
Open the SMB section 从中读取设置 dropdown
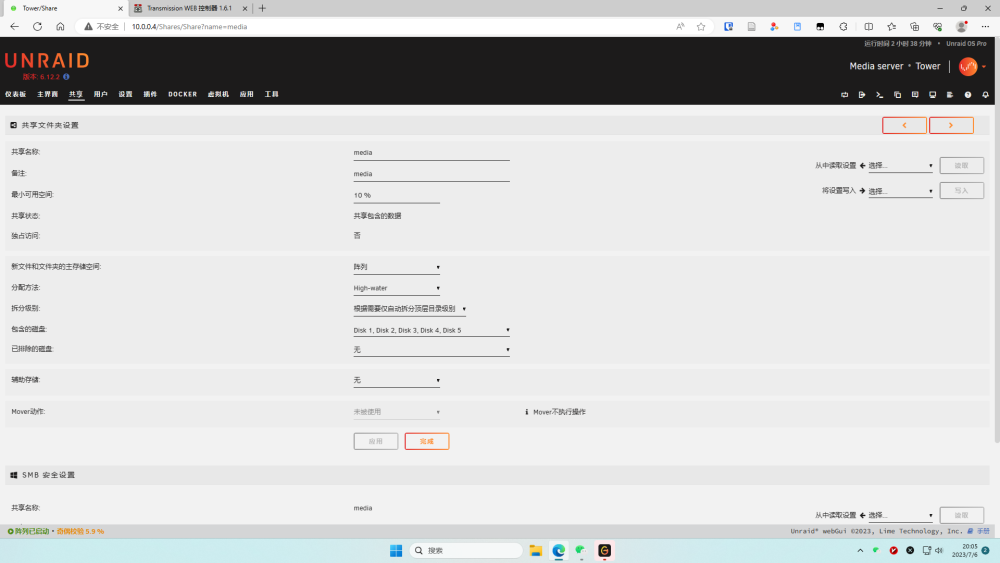[901, 515]
